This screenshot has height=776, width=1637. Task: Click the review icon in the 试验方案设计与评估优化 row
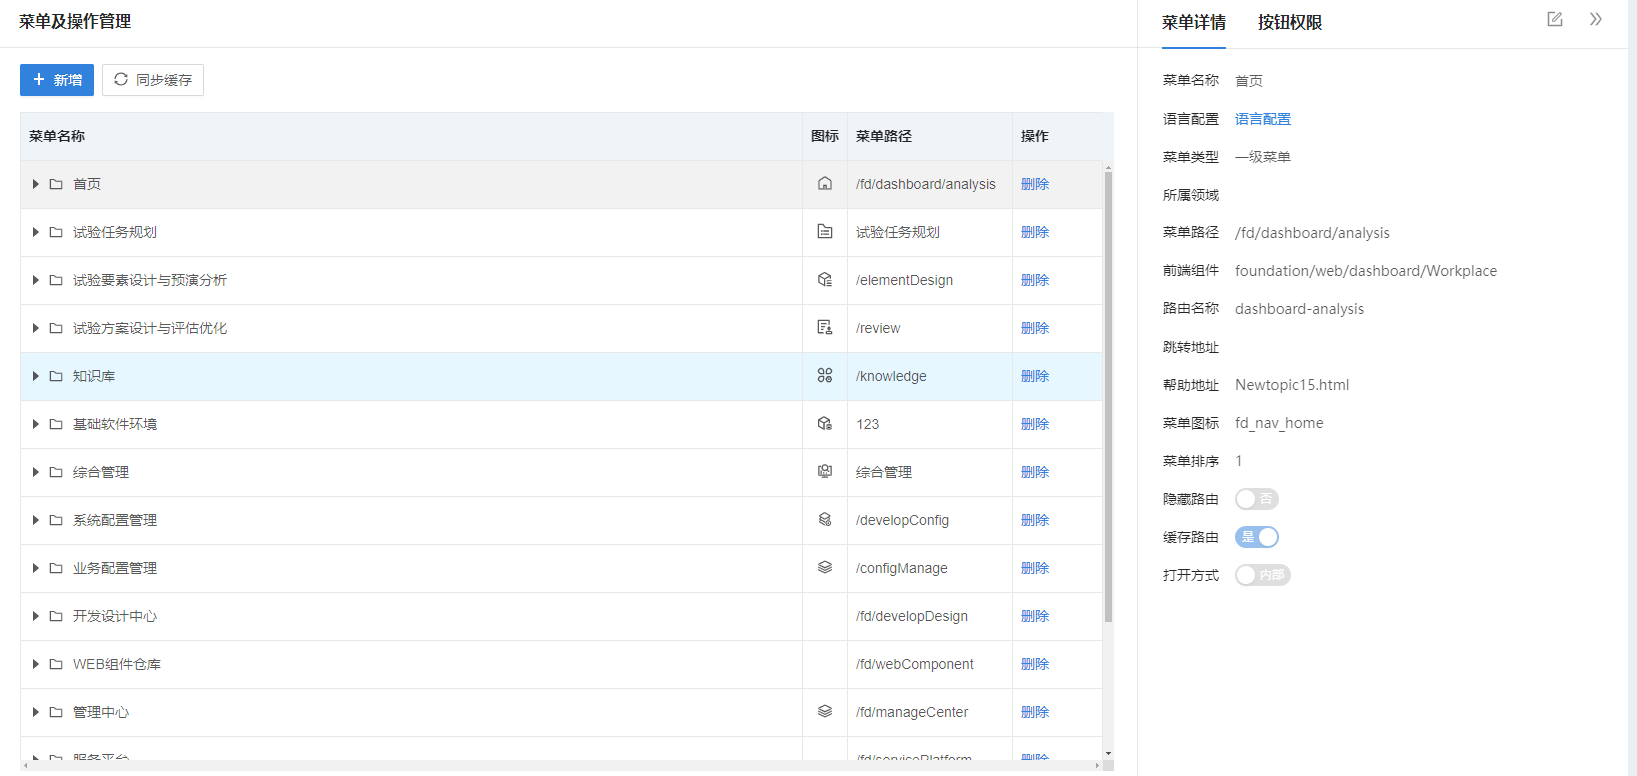825,328
